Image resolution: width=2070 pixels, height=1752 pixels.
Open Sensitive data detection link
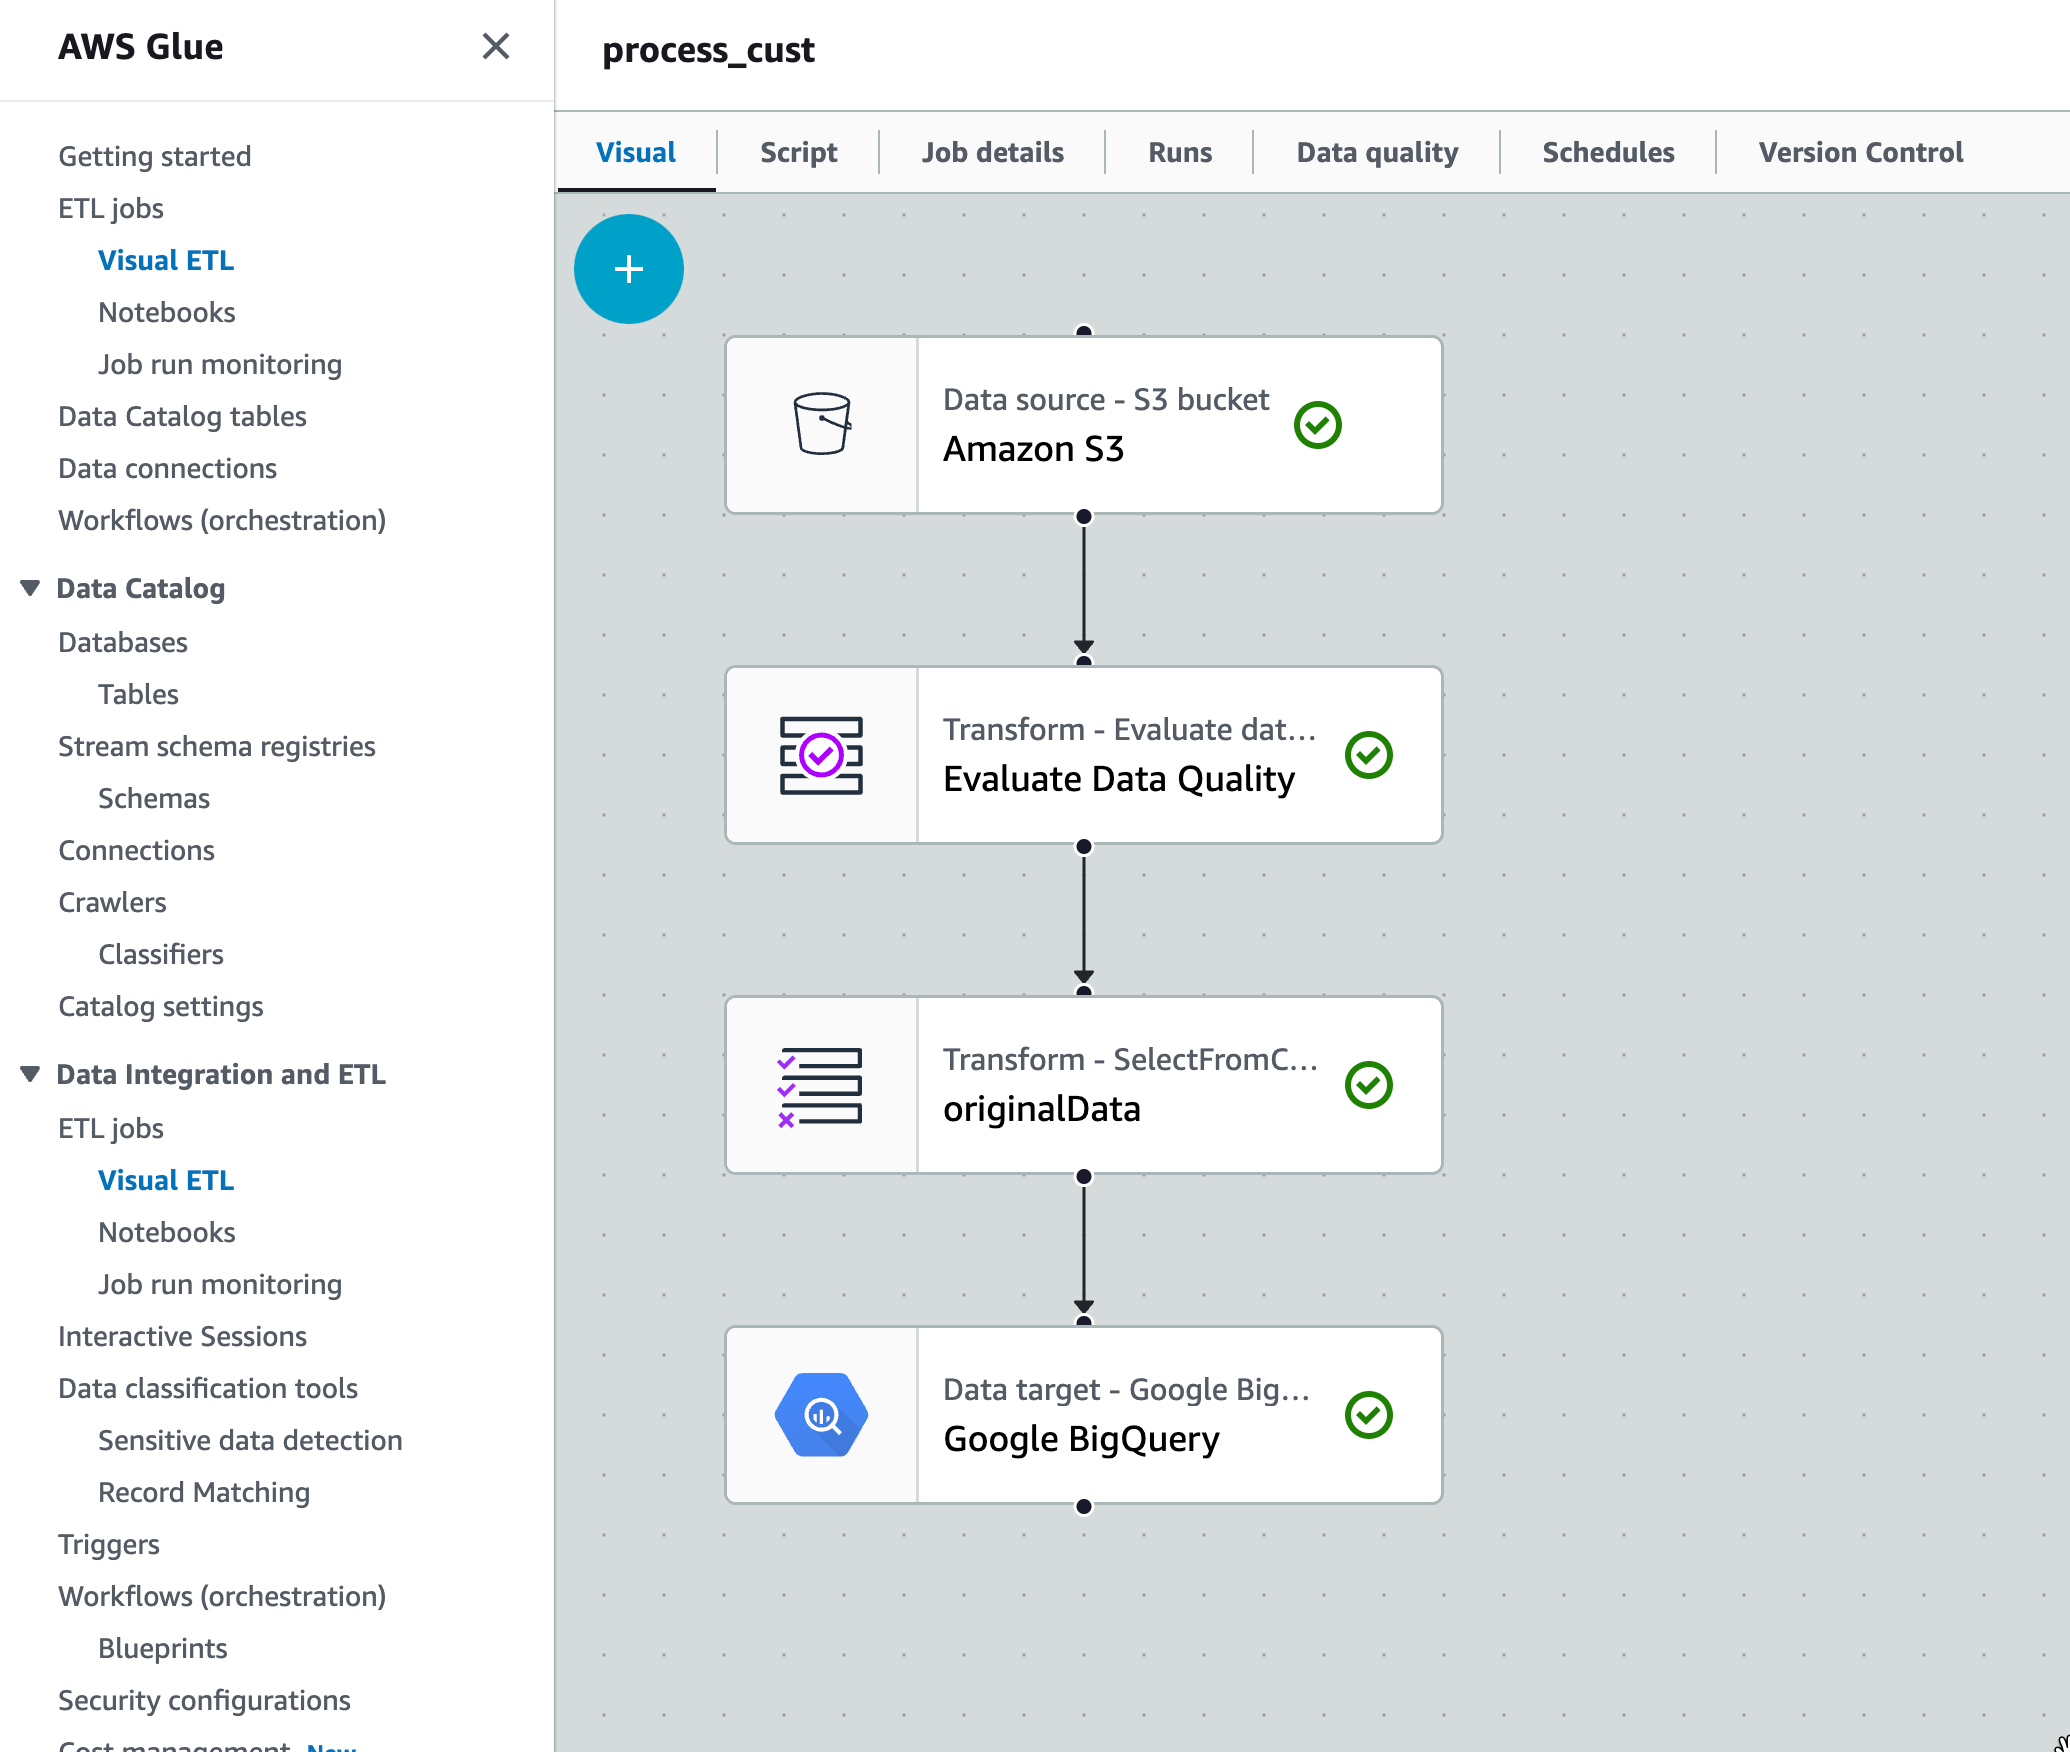pos(250,1440)
